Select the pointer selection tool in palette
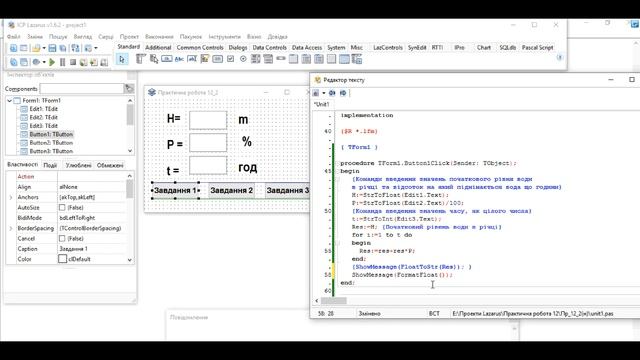Viewport: 640px width, 360px height. coord(122,60)
